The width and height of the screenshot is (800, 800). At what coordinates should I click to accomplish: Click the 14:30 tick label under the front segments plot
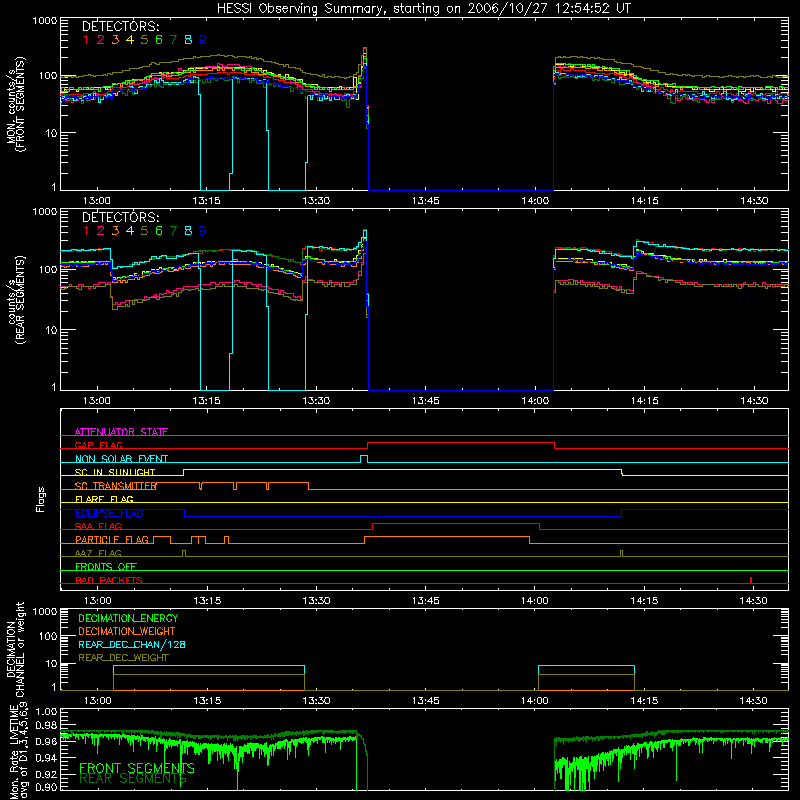[754, 201]
